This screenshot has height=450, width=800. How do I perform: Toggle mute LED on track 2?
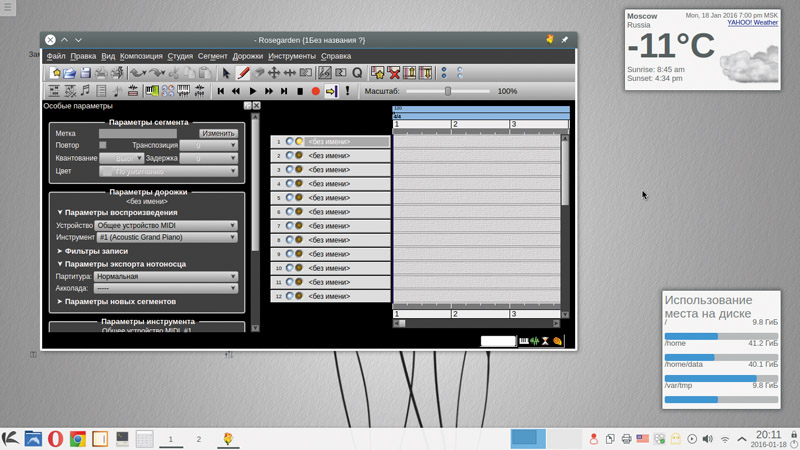click(x=289, y=155)
